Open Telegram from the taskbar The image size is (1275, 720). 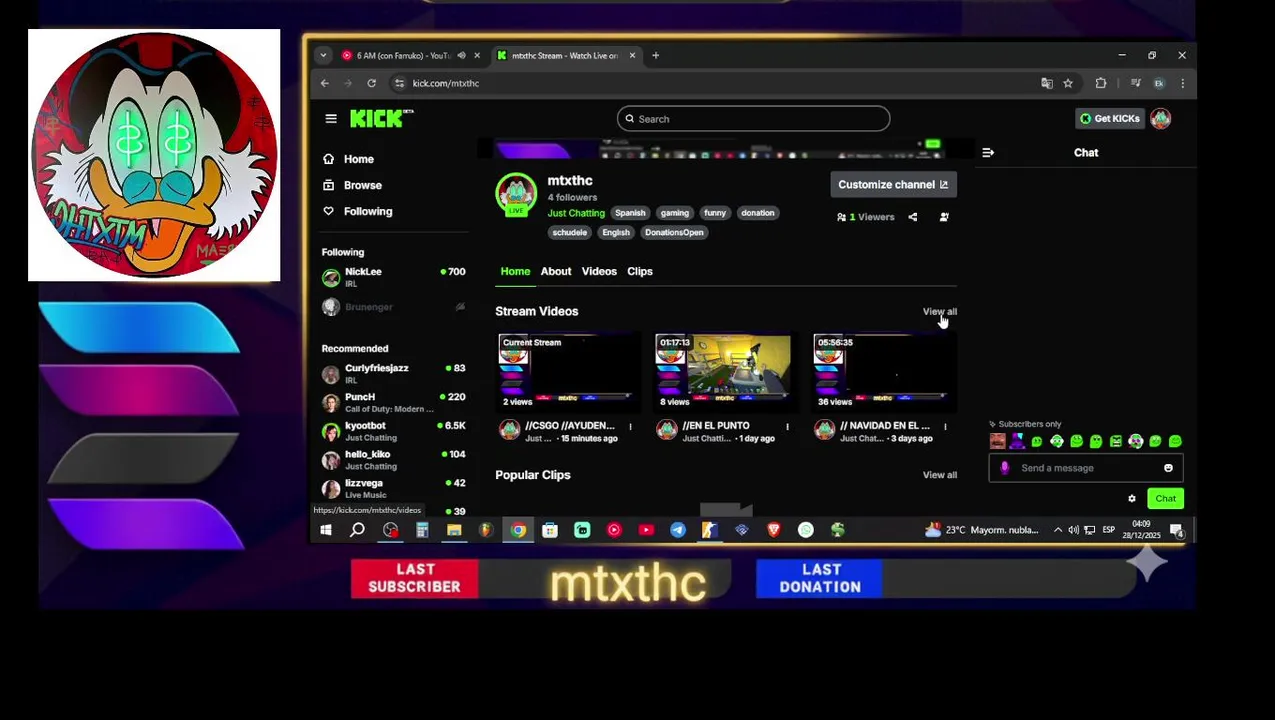[x=678, y=531]
